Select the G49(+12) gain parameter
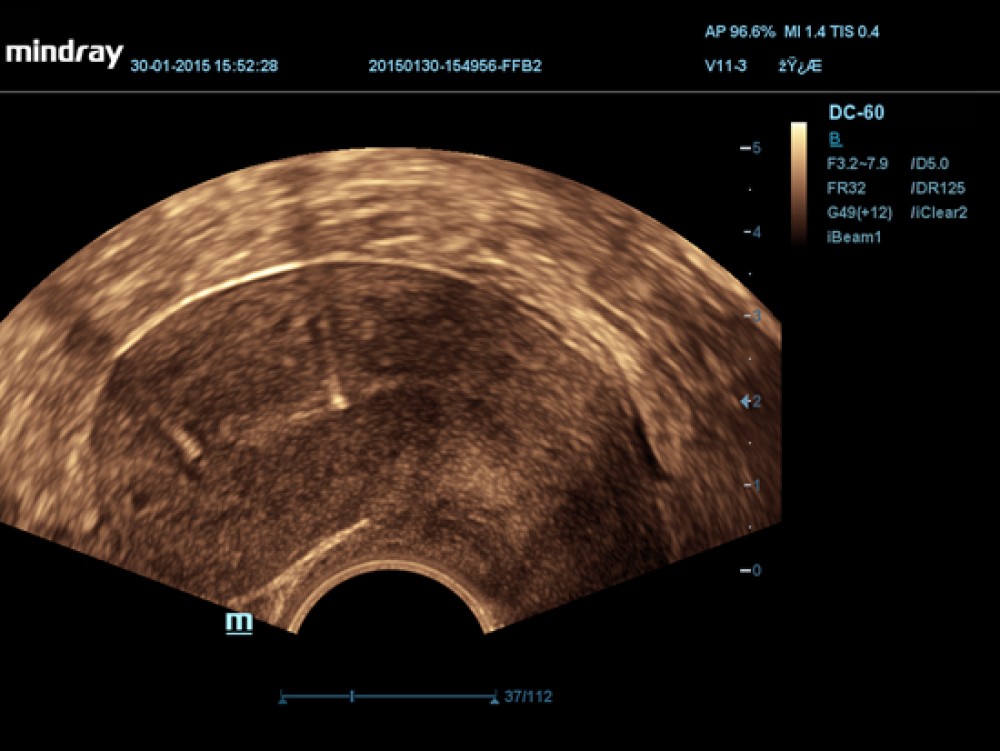This screenshot has height=751, width=1000. coord(860,213)
